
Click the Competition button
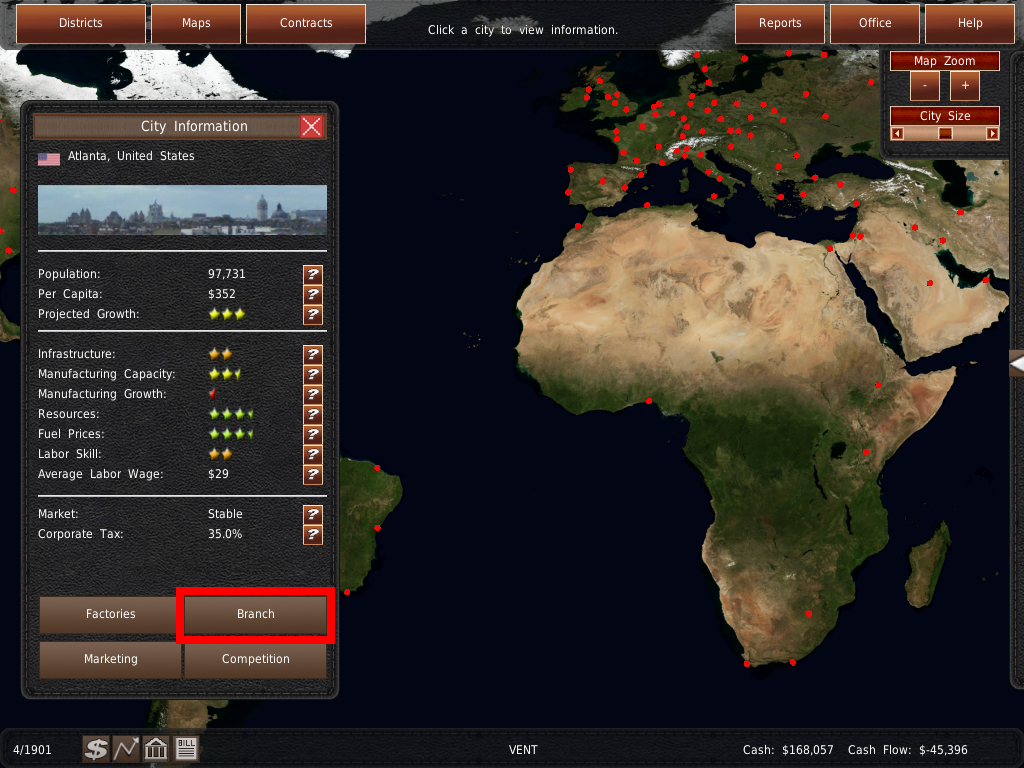(255, 659)
